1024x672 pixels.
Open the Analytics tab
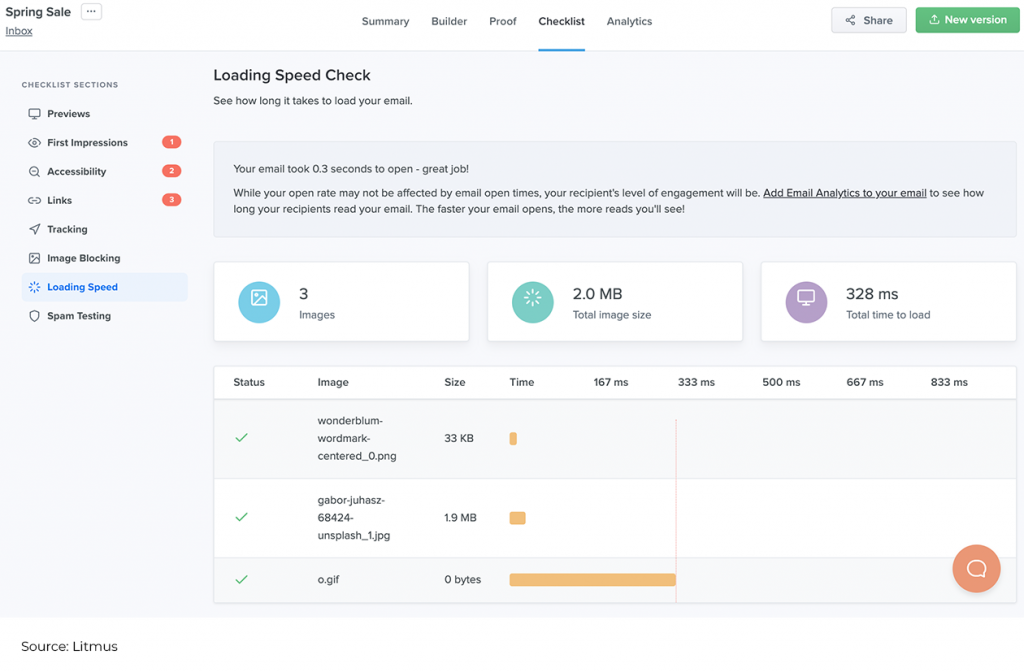629,21
